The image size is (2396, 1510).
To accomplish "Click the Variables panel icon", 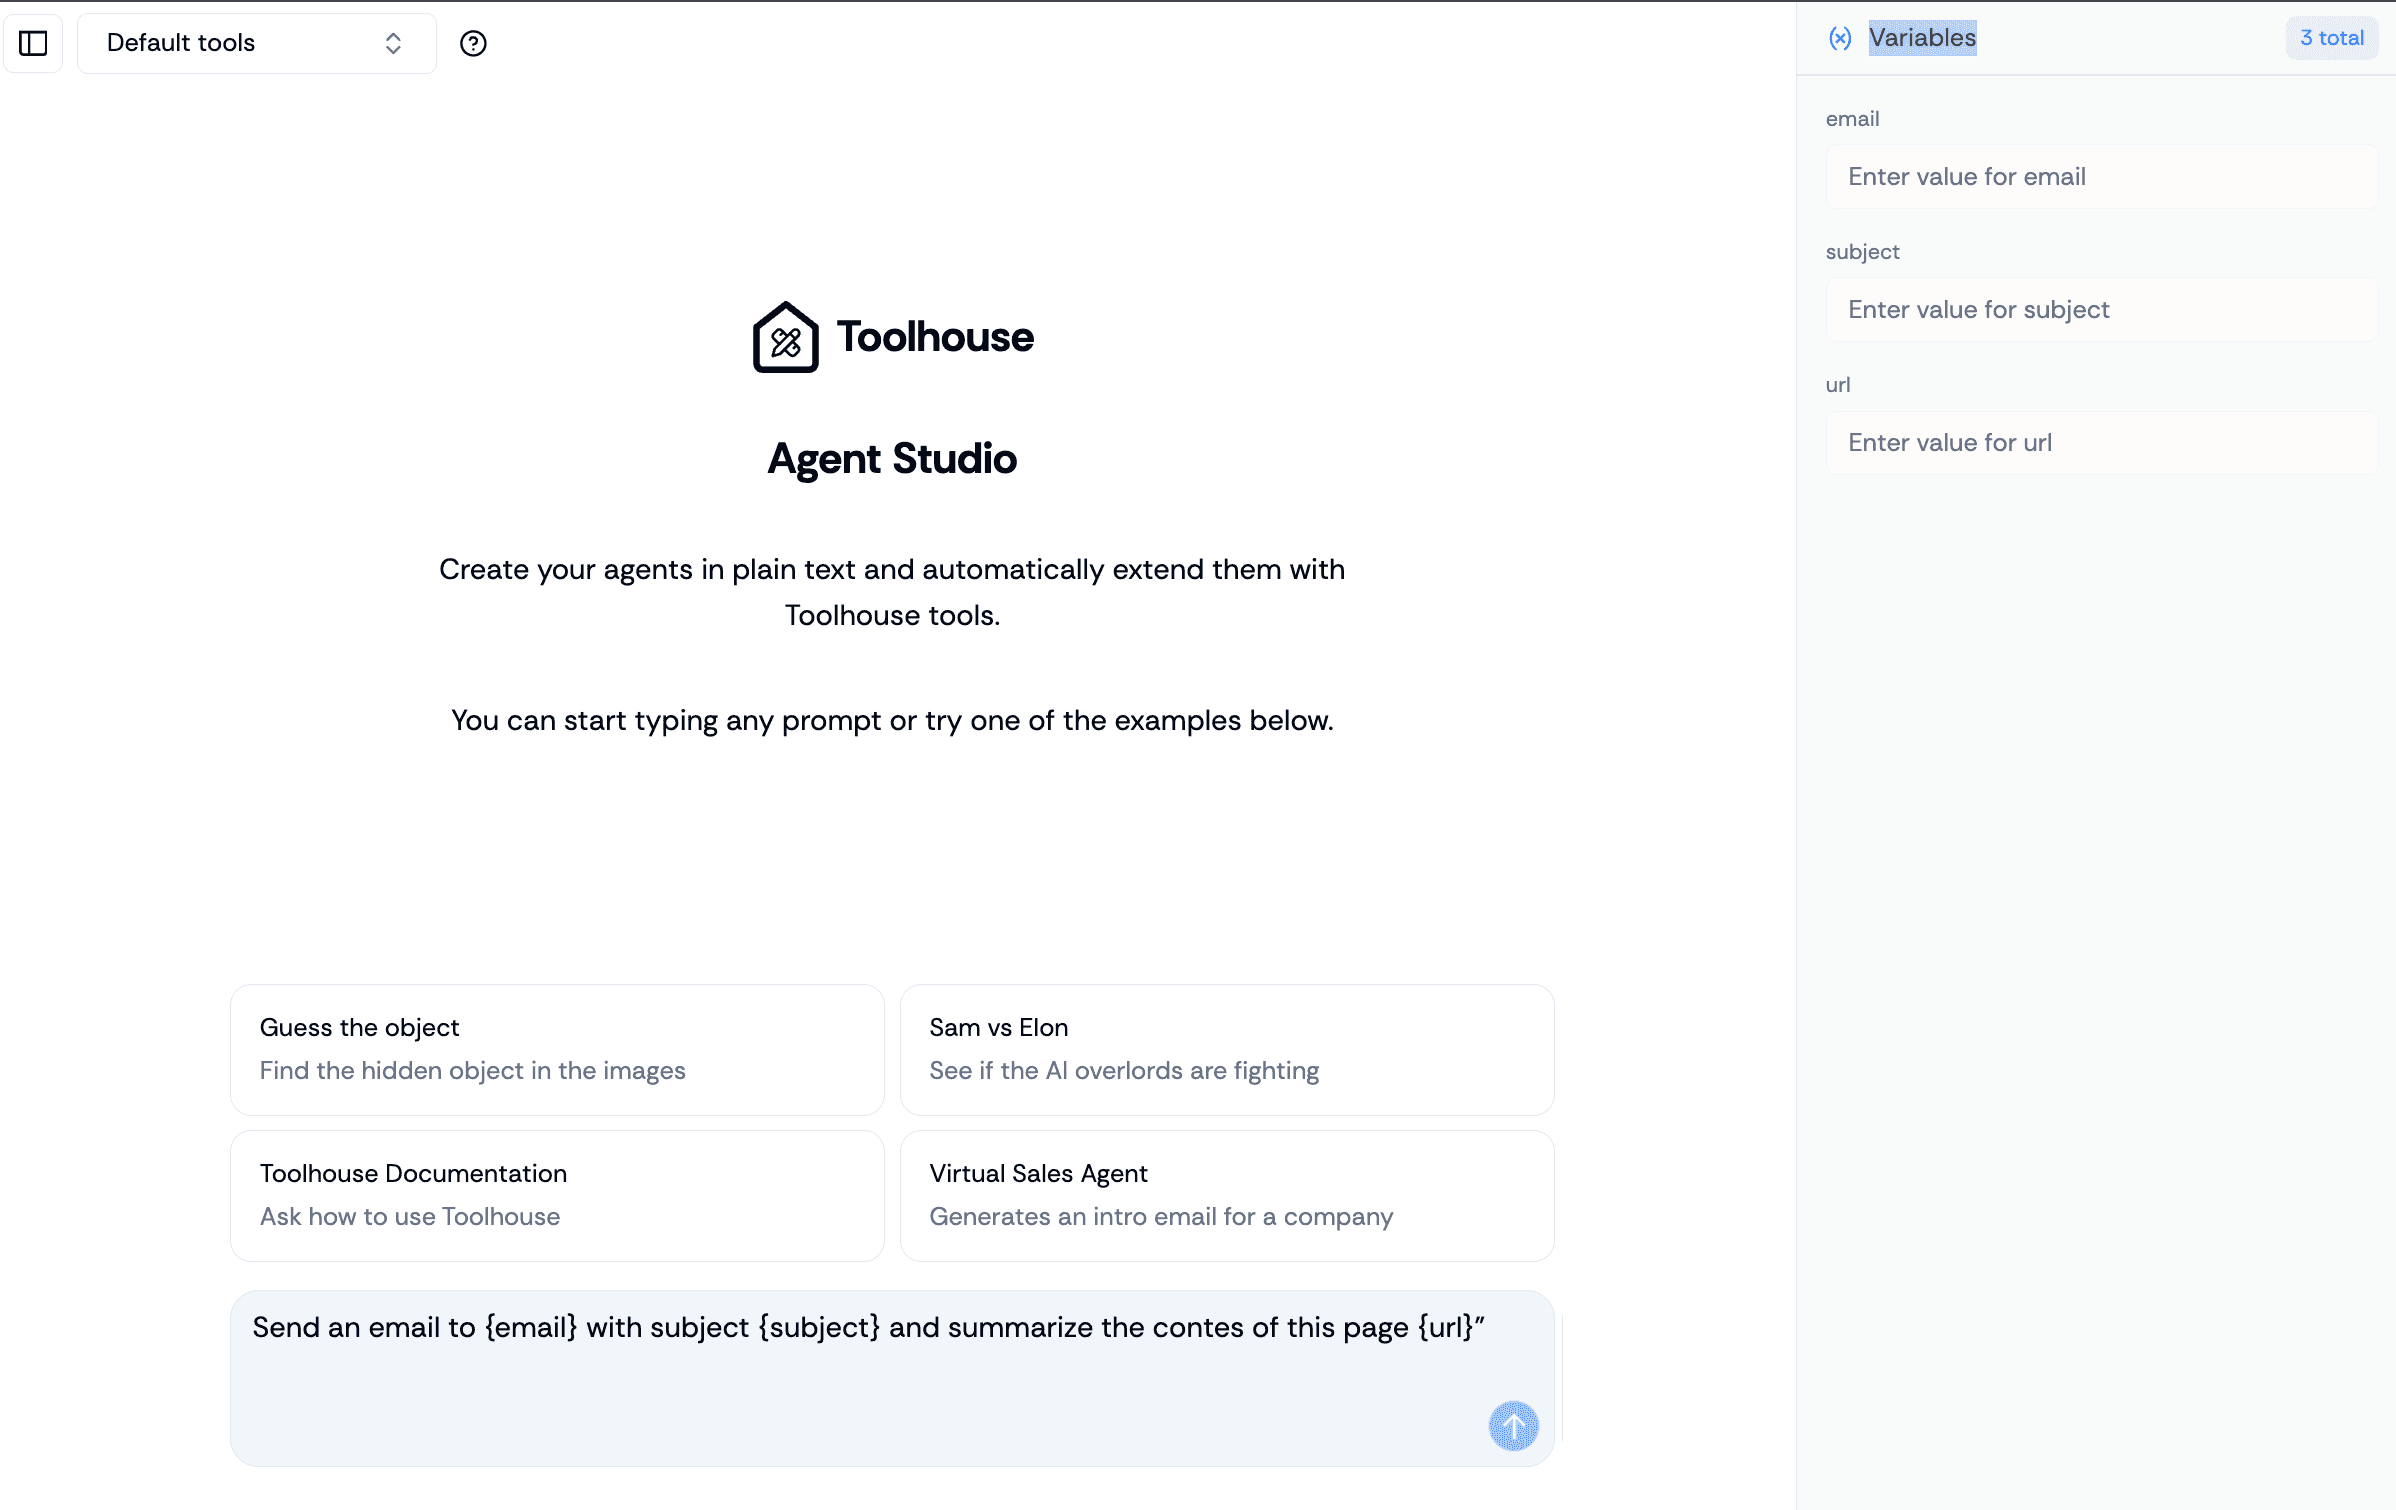I will pos(1840,38).
